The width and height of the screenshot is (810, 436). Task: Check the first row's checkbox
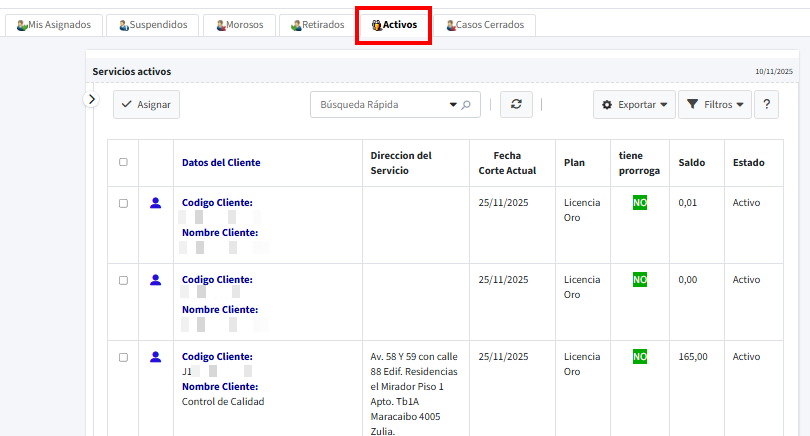tap(123, 203)
